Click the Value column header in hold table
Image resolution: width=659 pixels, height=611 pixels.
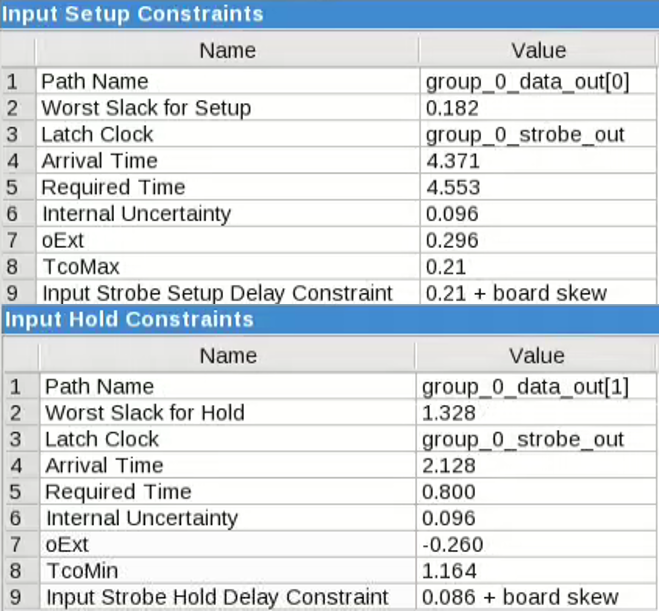pos(538,355)
